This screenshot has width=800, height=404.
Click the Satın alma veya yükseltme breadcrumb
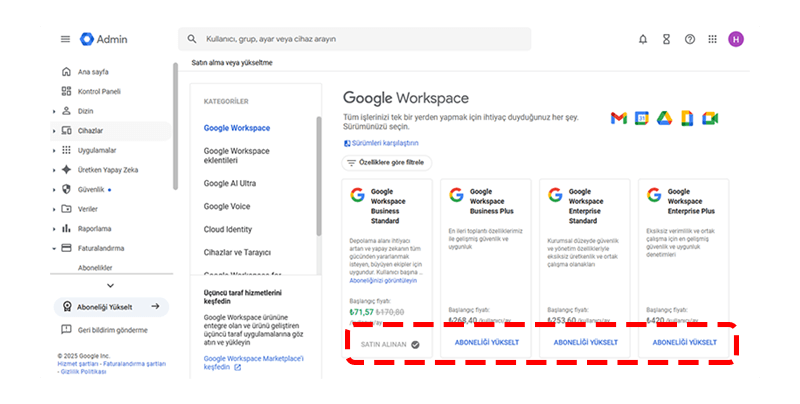(x=232, y=63)
